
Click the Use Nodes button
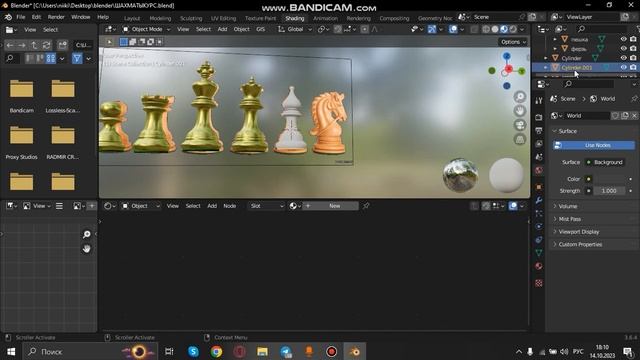(x=594, y=145)
